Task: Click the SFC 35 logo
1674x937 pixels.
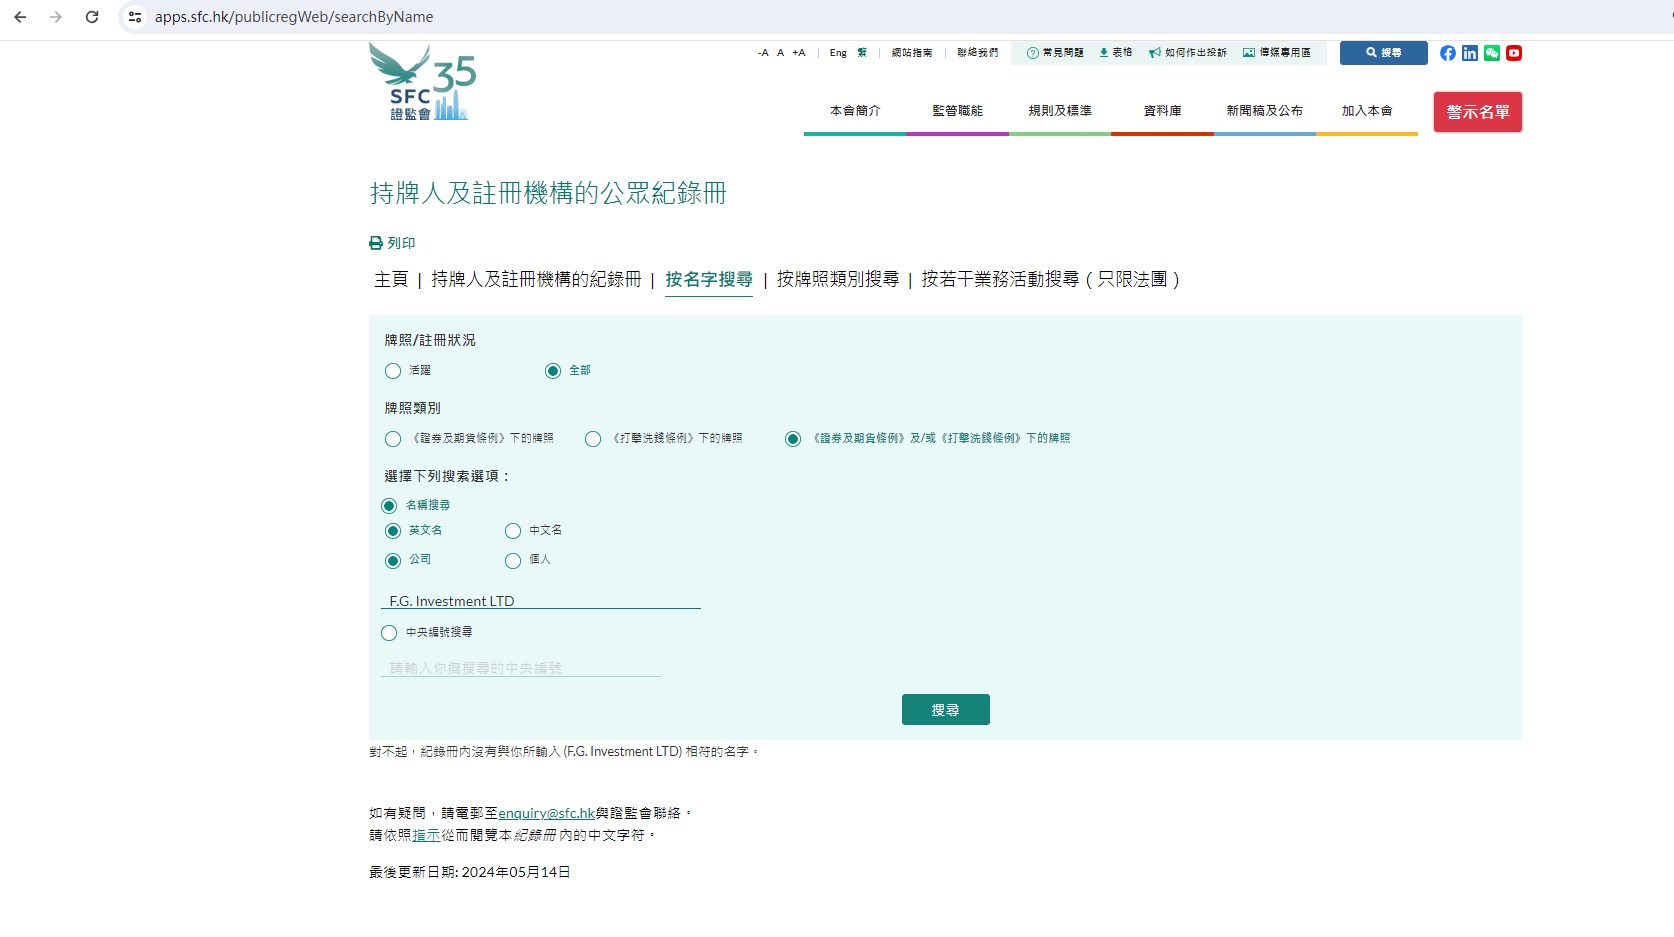Action: point(423,83)
